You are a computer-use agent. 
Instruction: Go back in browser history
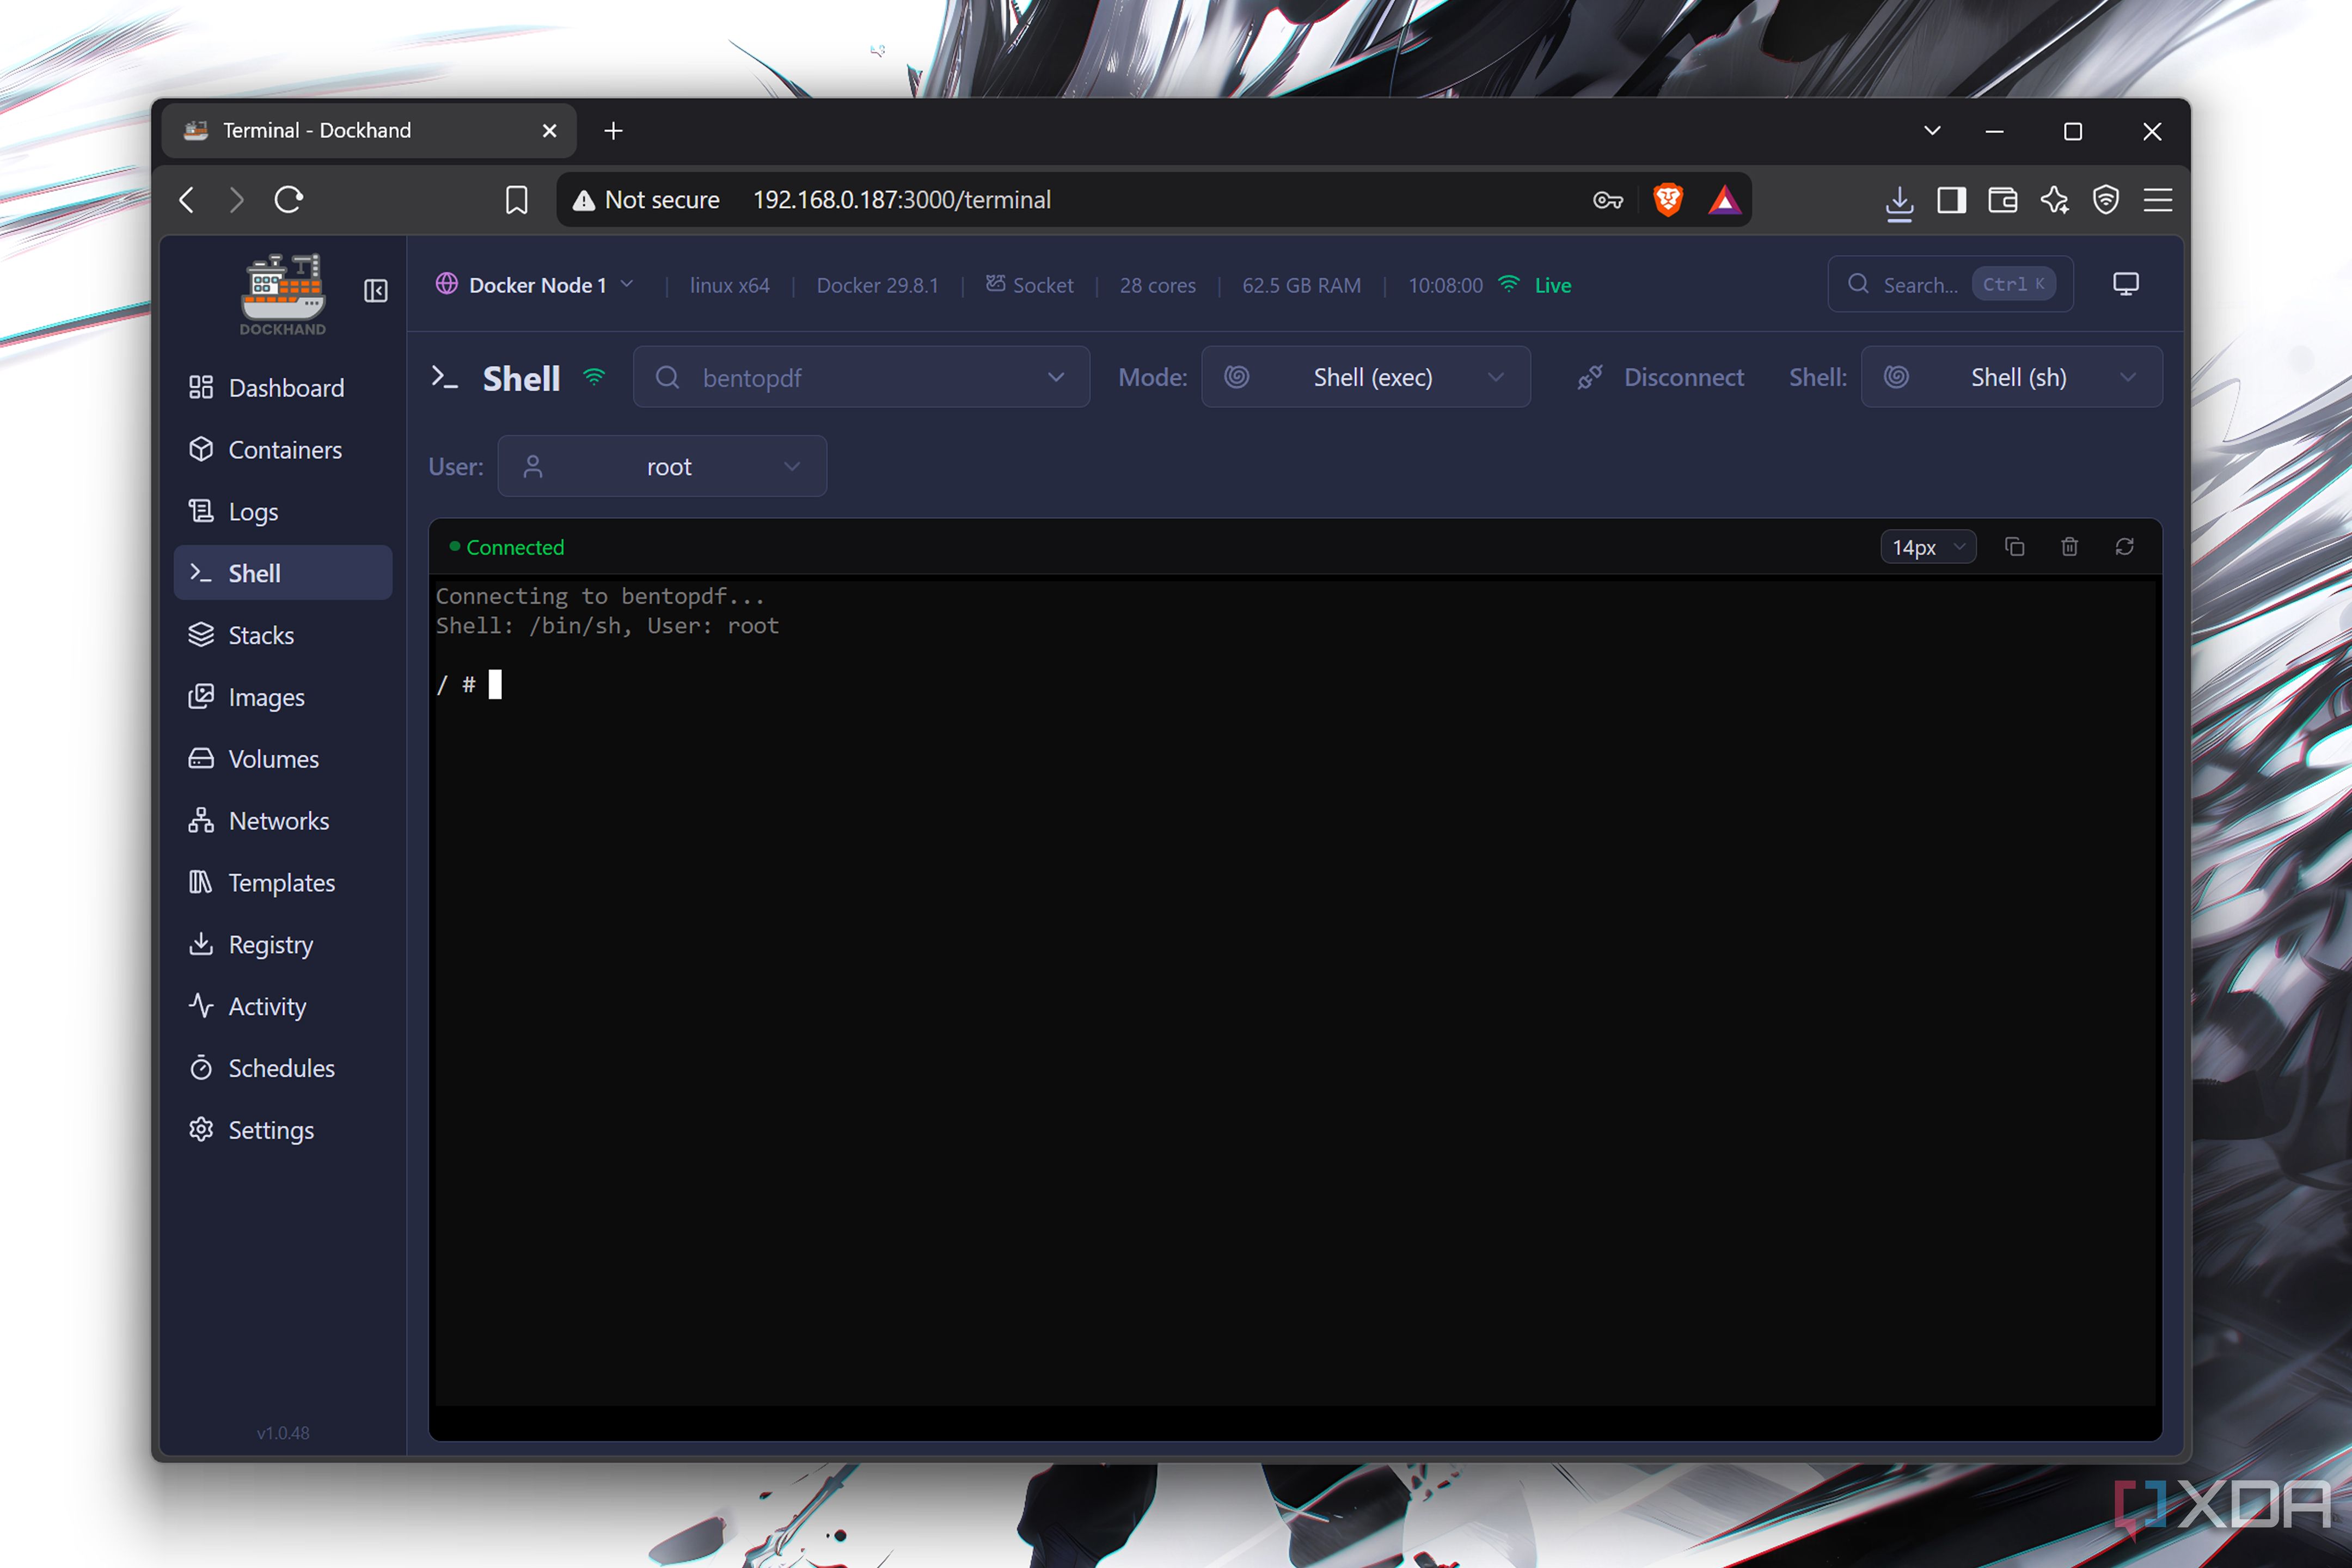pyautogui.click(x=187, y=200)
